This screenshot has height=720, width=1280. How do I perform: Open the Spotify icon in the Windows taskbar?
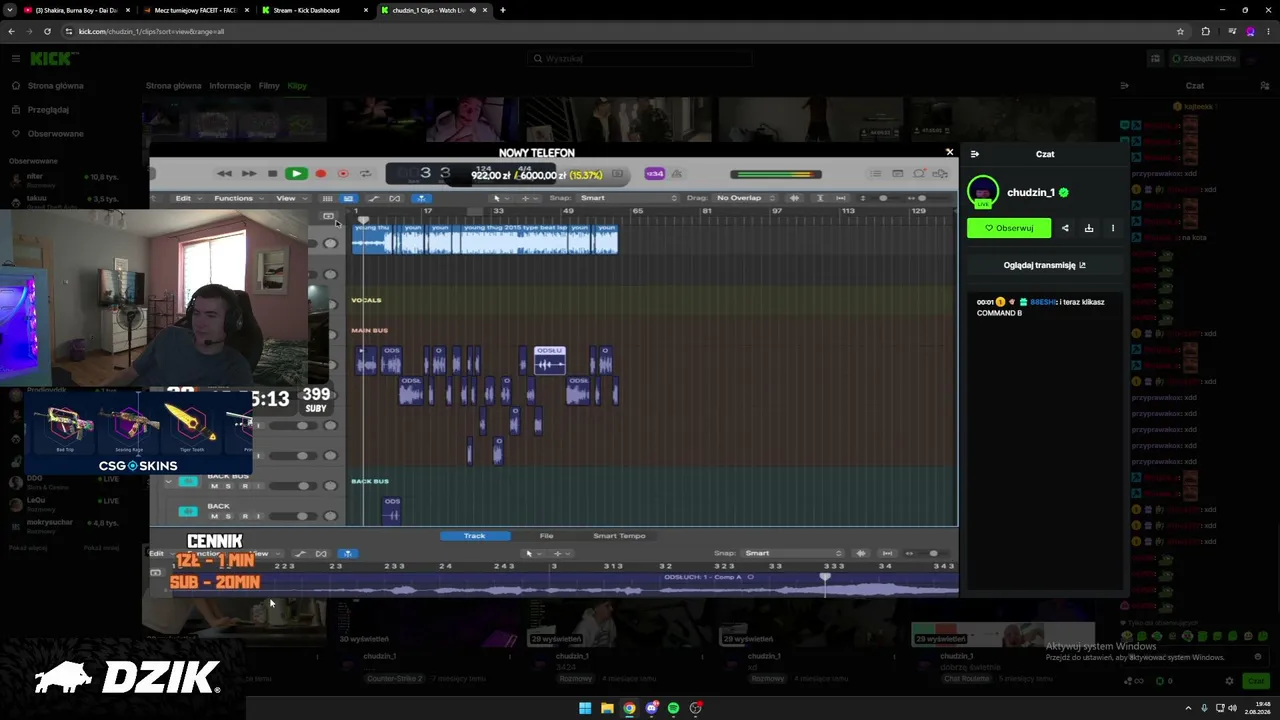tap(673, 708)
